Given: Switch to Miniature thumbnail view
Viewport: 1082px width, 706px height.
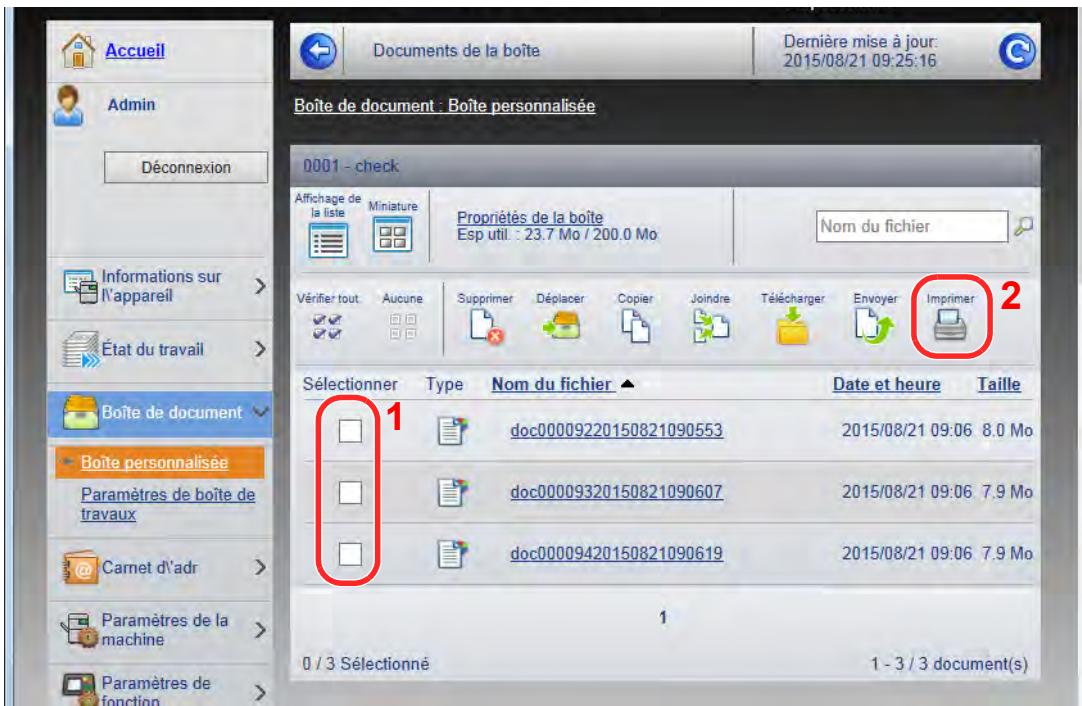Looking at the screenshot, I should click(393, 235).
